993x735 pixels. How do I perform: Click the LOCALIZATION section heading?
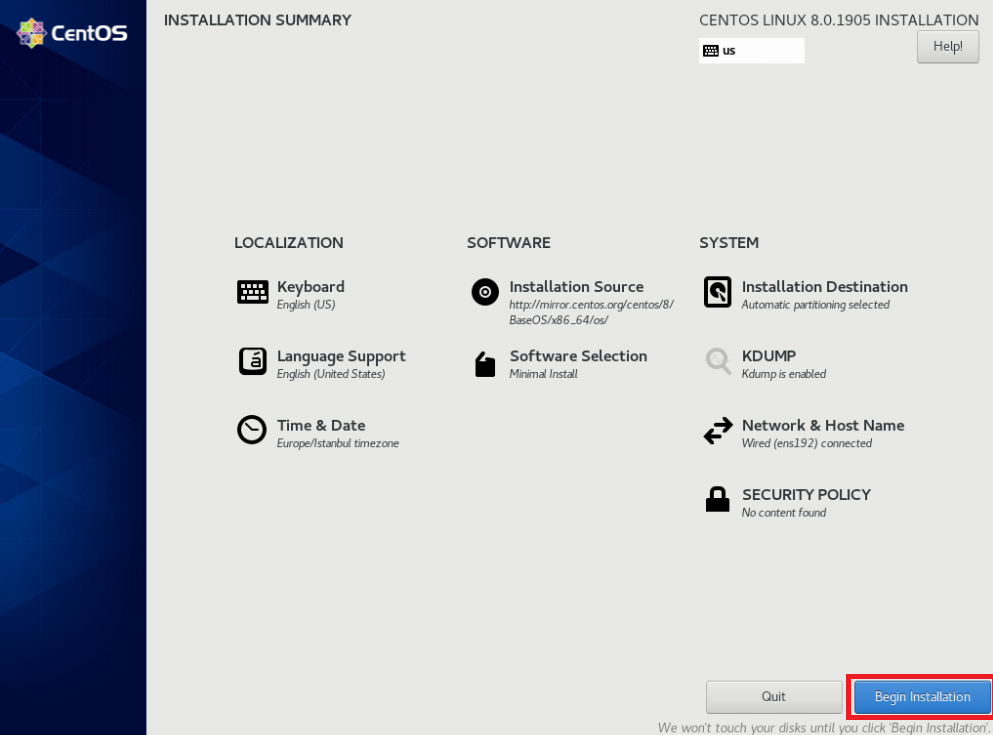(289, 242)
